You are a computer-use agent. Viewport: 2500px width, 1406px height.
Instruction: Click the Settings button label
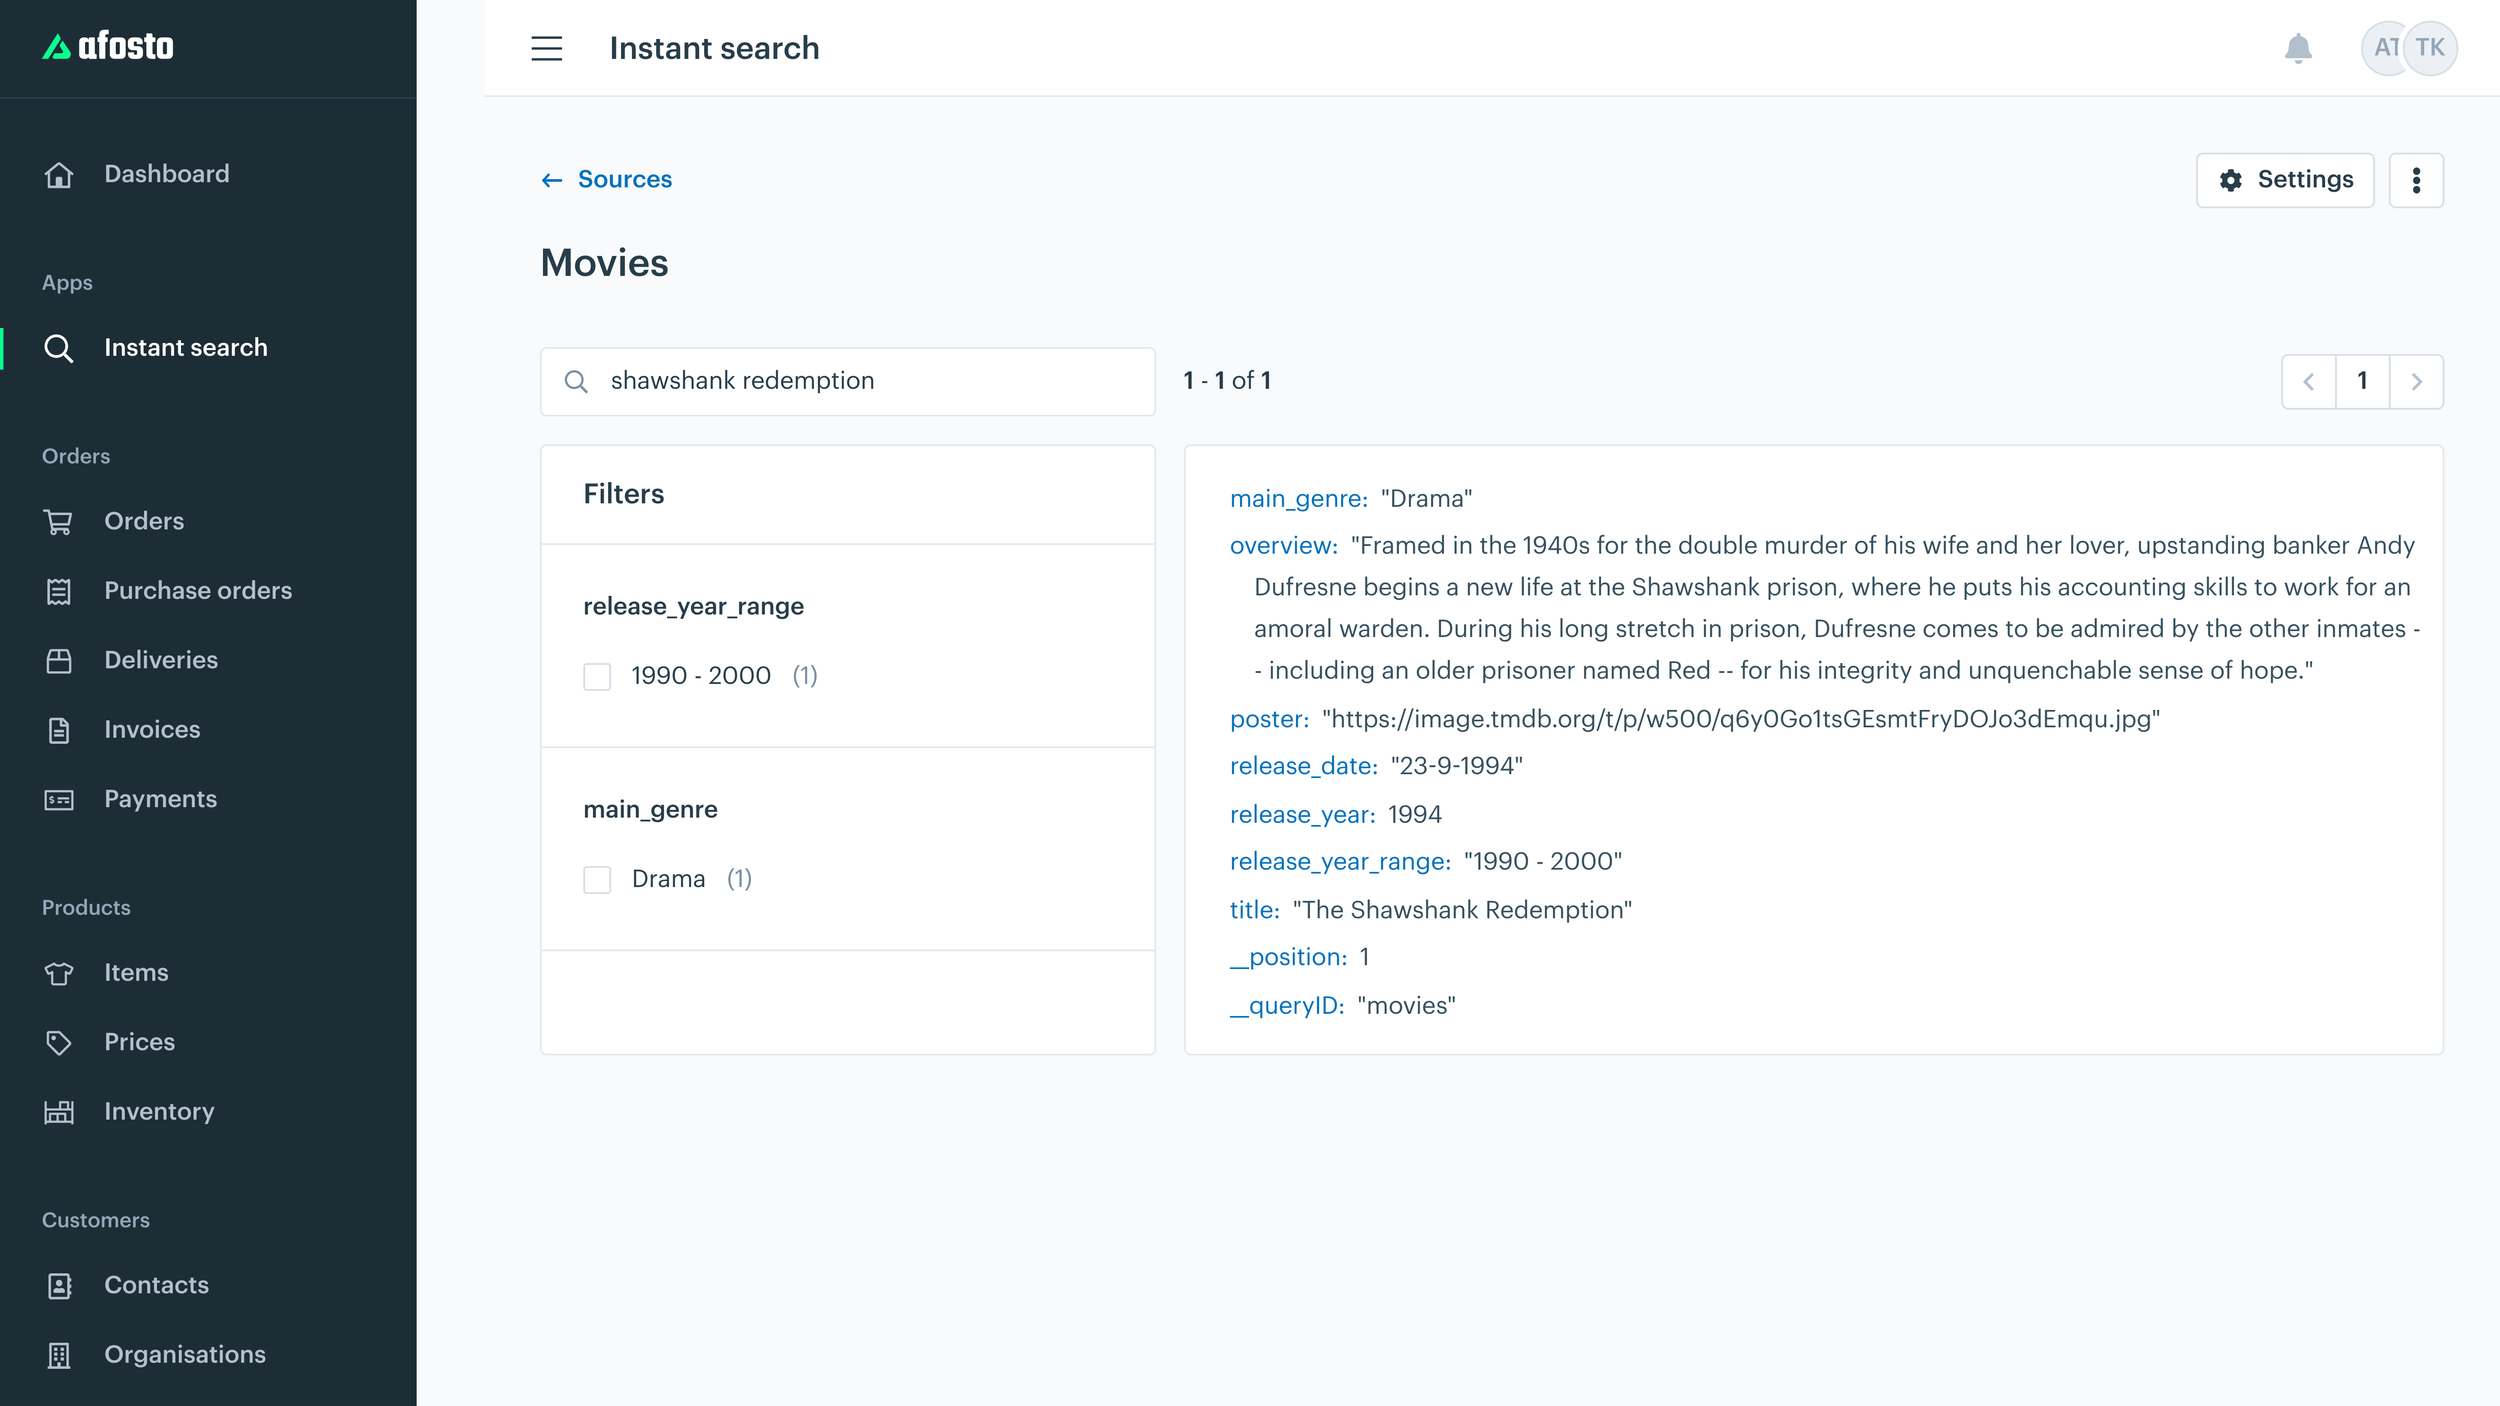(2305, 180)
